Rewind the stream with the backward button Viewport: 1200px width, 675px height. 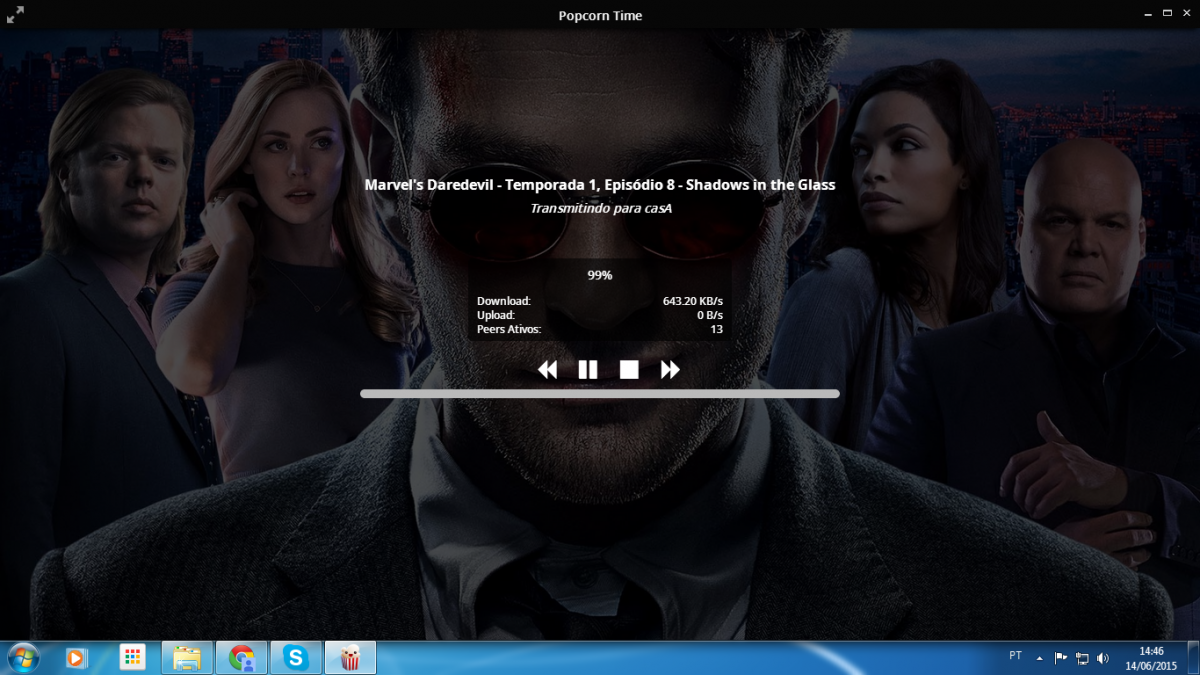(547, 370)
